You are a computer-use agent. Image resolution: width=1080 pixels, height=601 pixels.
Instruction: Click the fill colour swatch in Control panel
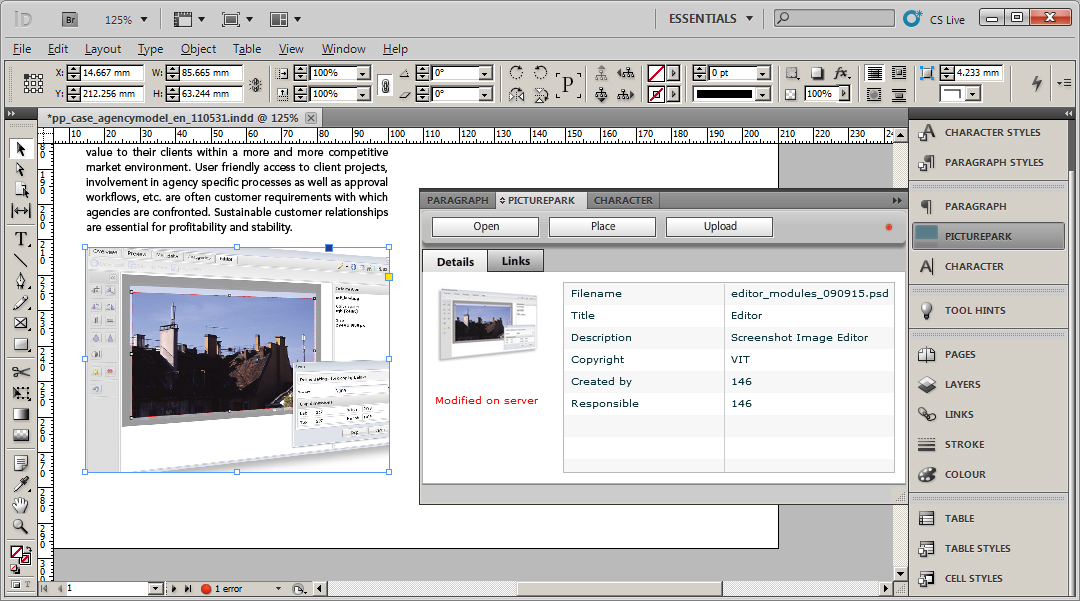pyautogui.click(x=656, y=73)
